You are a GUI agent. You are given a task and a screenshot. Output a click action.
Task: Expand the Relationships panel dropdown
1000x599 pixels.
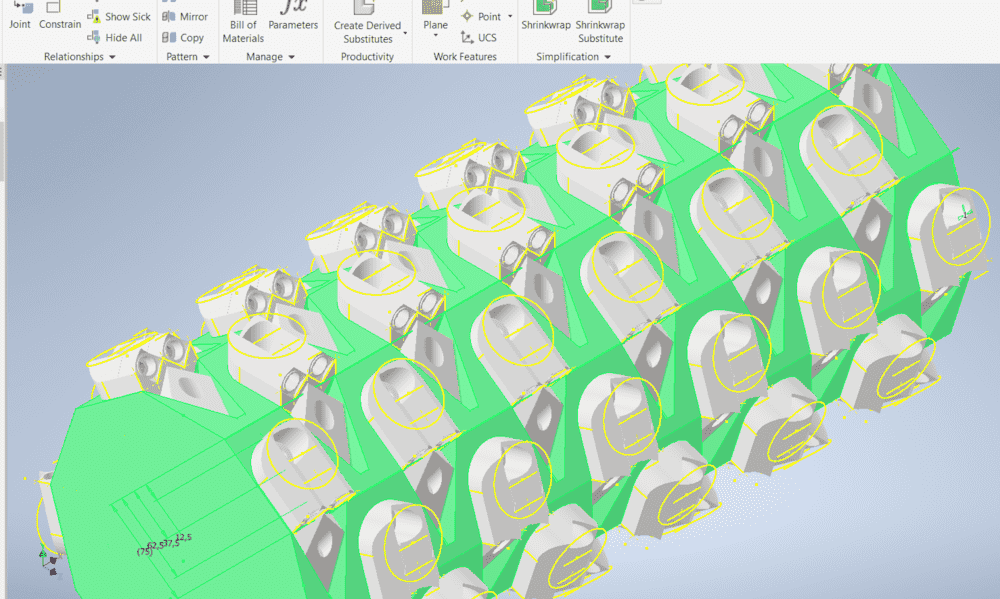click(112, 58)
